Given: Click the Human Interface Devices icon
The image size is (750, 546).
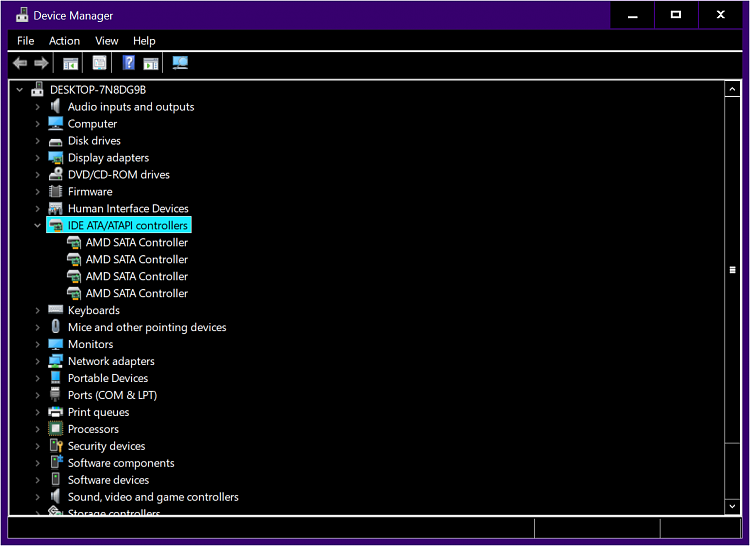Looking at the screenshot, I should coord(55,208).
